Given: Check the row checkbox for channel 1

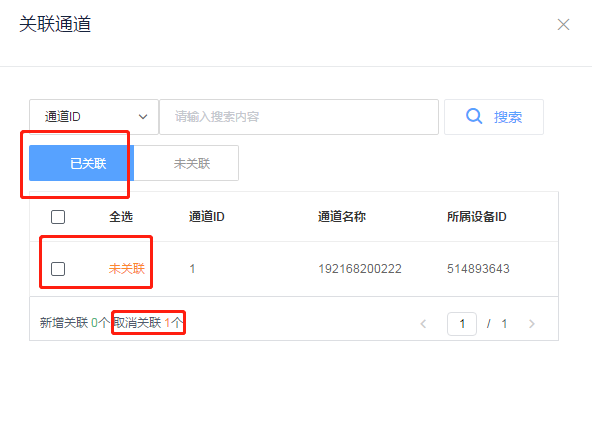Looking at the screenshot, I should (x=58, y=269).
